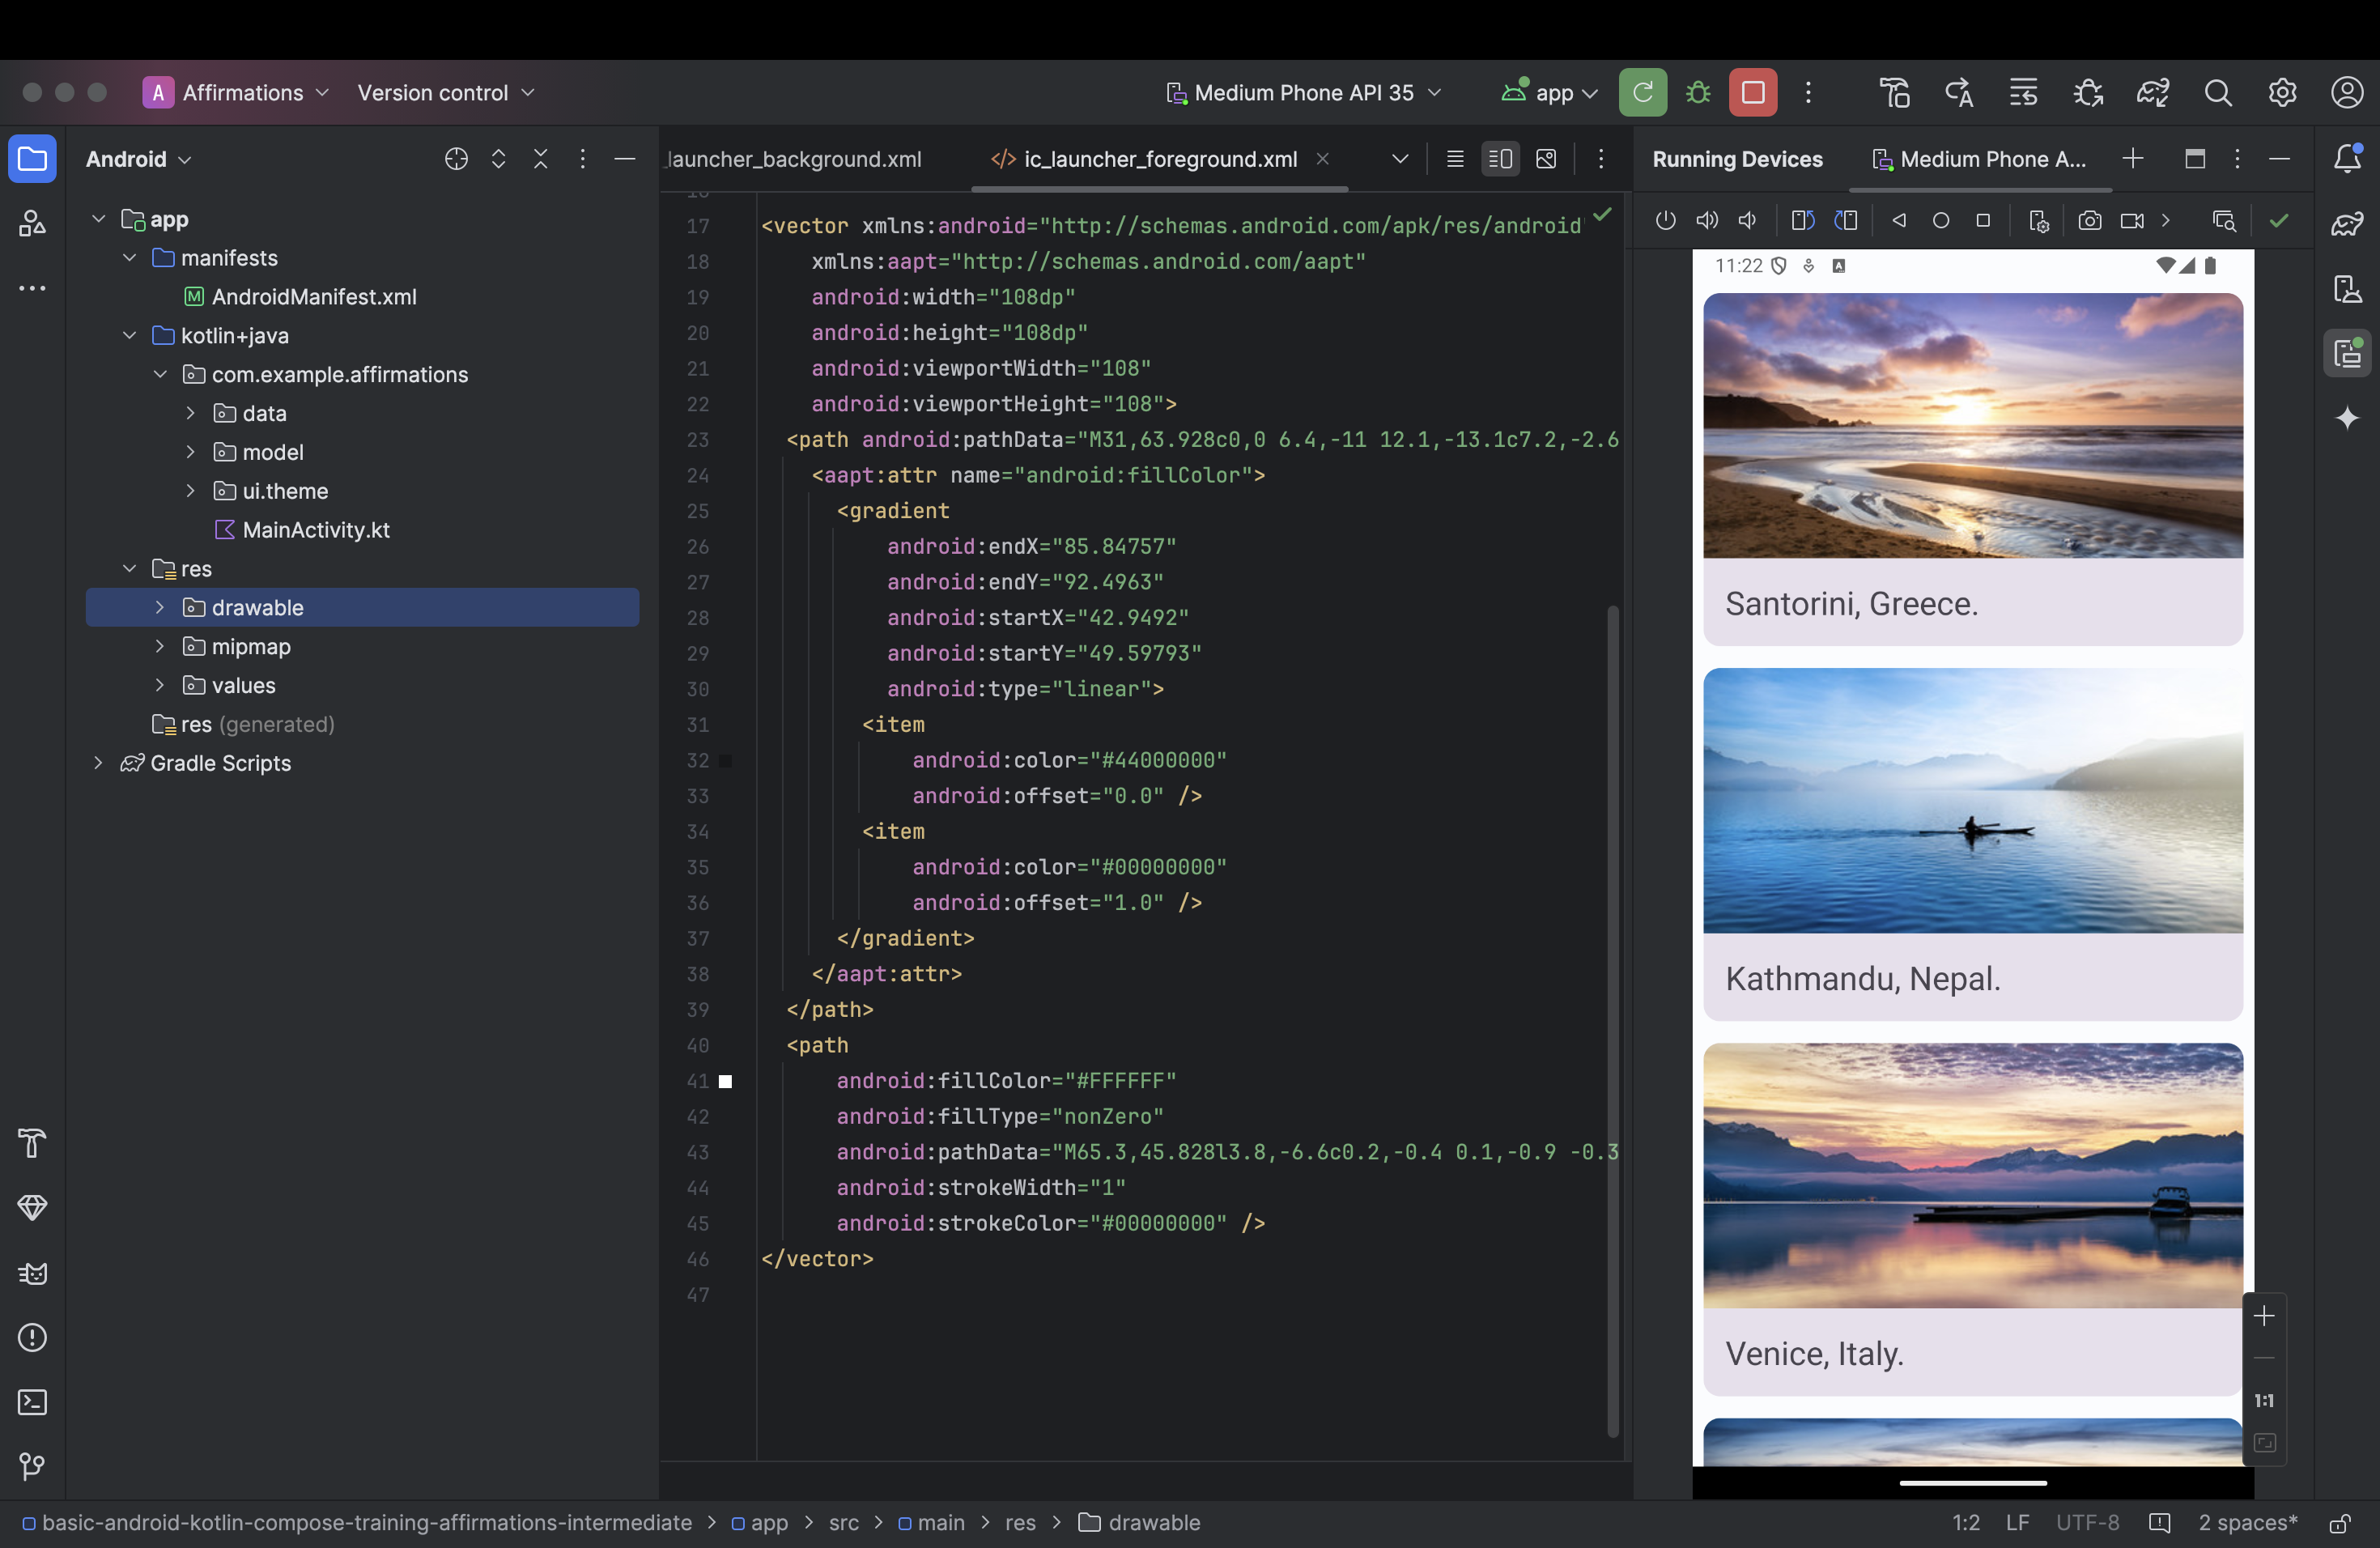Switch editor to Code-only view
The height and width of the screenshot is (1548, 2380).
[x=1455, y=159]
